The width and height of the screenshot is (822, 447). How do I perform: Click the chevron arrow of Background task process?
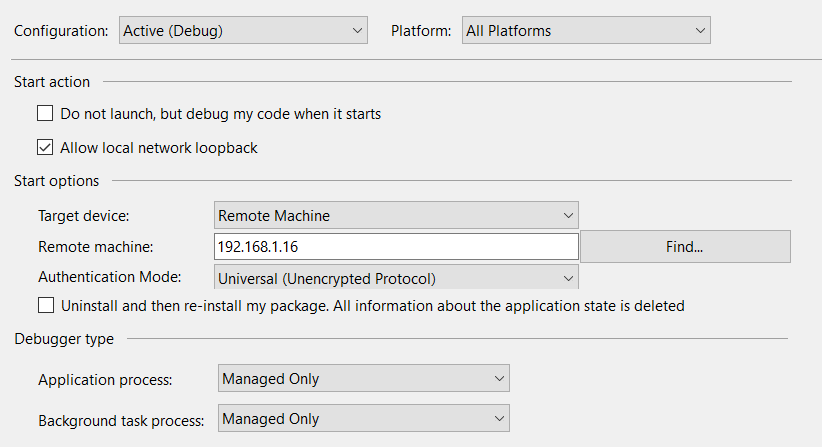499,418
